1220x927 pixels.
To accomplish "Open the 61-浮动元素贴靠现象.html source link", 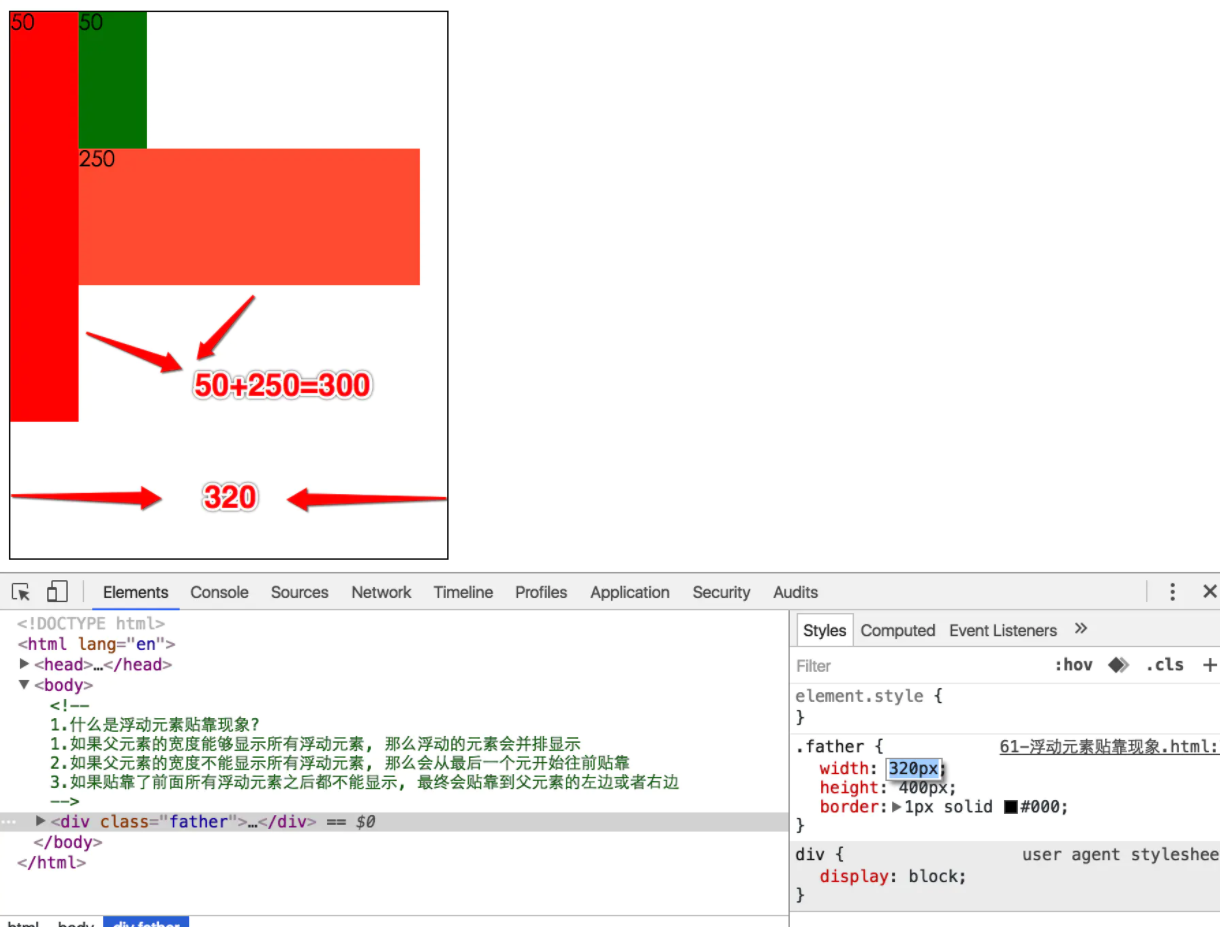I will point(1109,747).
